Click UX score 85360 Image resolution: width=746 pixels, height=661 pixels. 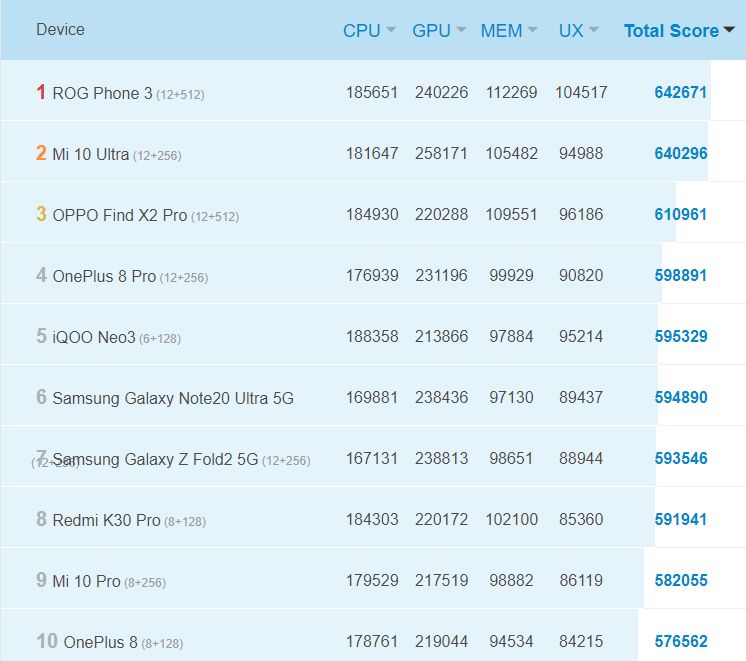pyautogui.click(x=581, y=519)
